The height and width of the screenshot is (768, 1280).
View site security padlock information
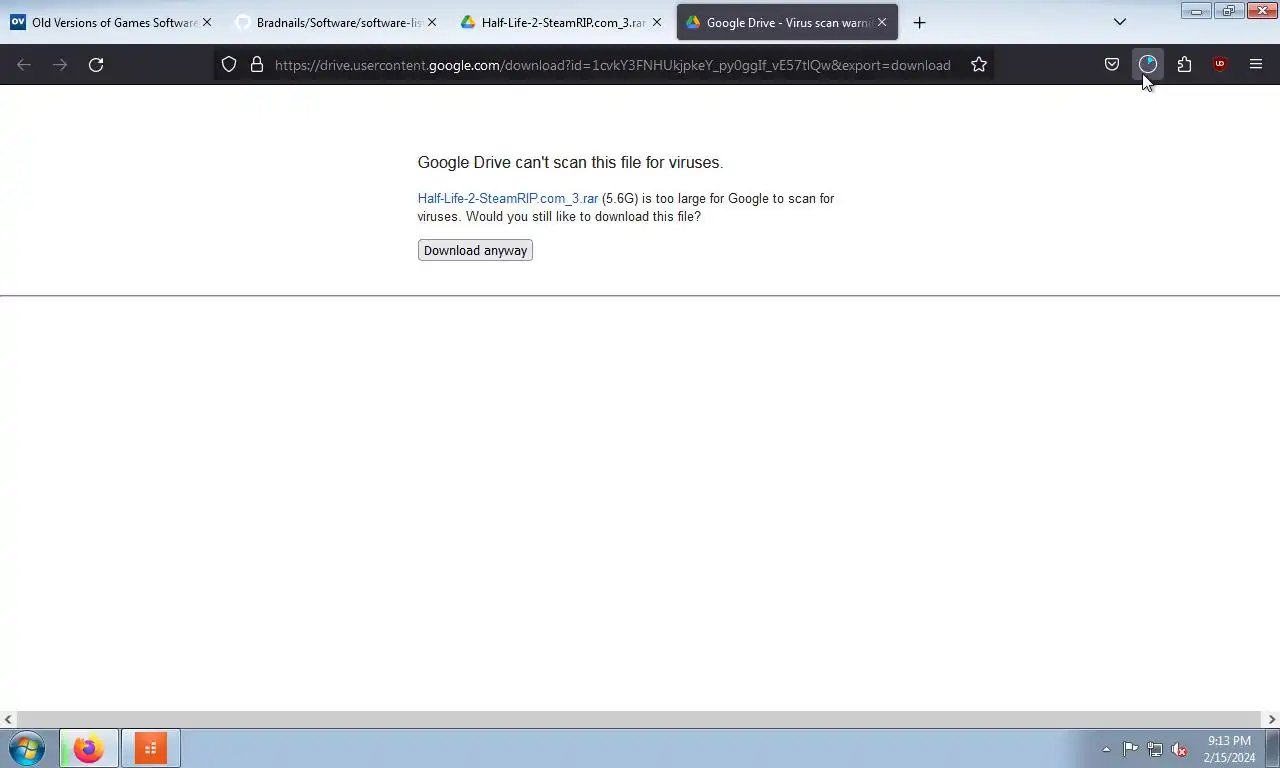click(x=257, y=64)
